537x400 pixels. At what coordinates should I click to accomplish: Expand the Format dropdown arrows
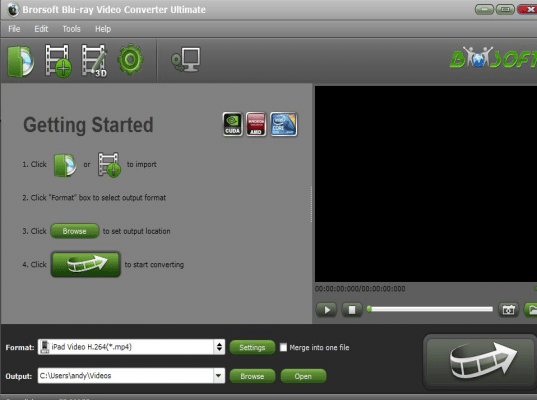tap(219, 347)
